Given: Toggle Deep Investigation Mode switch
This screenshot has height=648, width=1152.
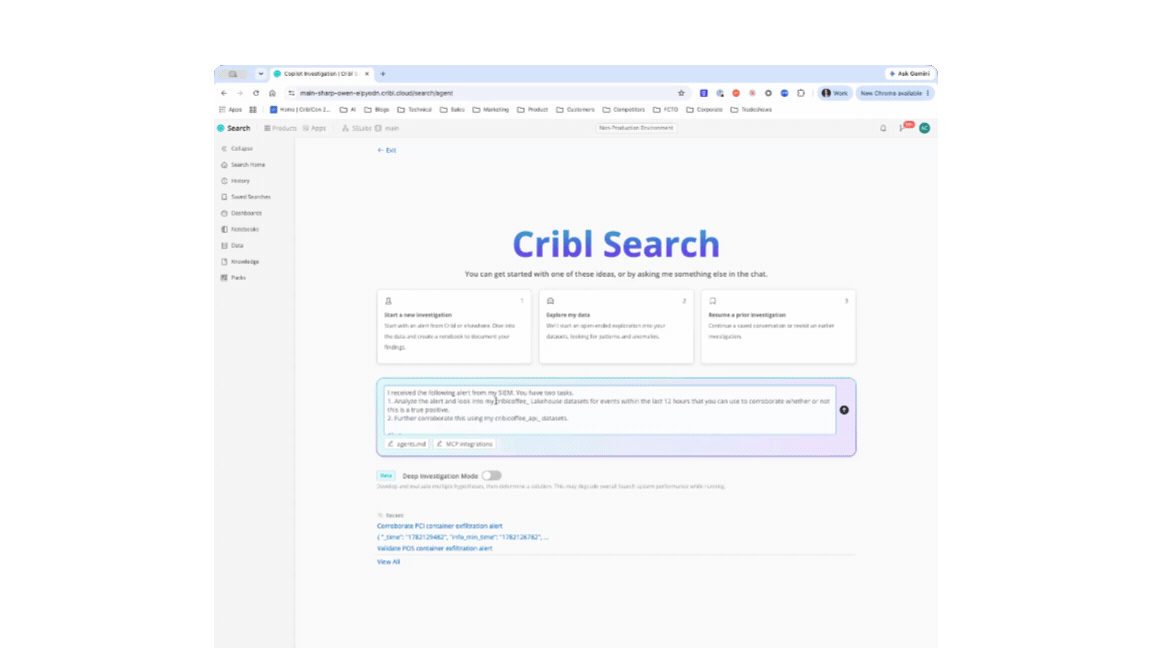Looking at the screenshot, I should pos(492,475).
